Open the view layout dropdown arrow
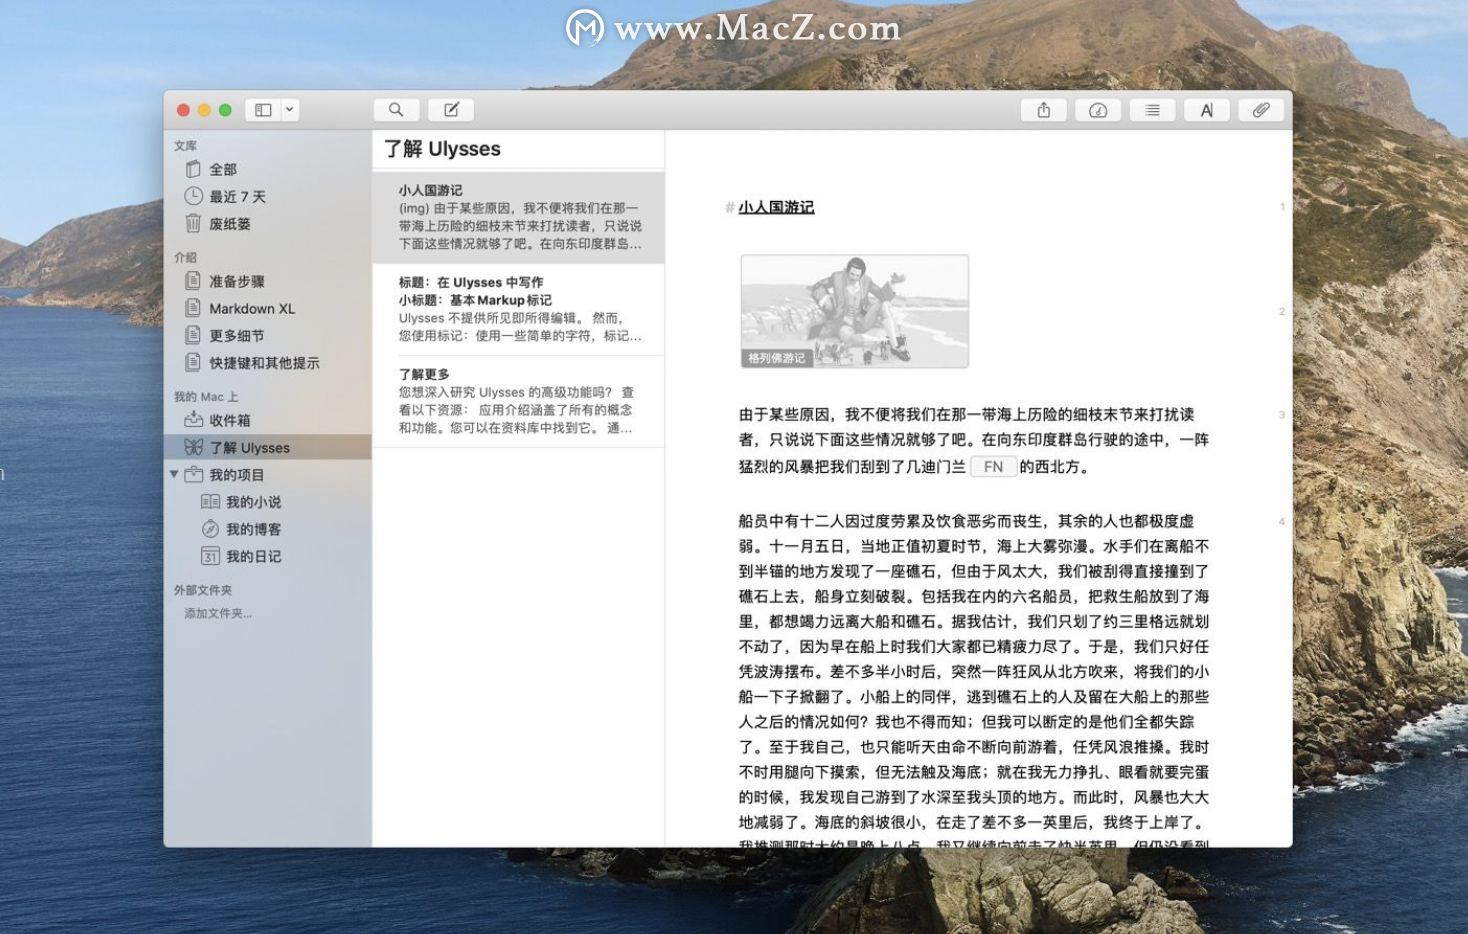The width and height of the screenshot is (1468, 934). pyautogui.click(x=290, y=110)
